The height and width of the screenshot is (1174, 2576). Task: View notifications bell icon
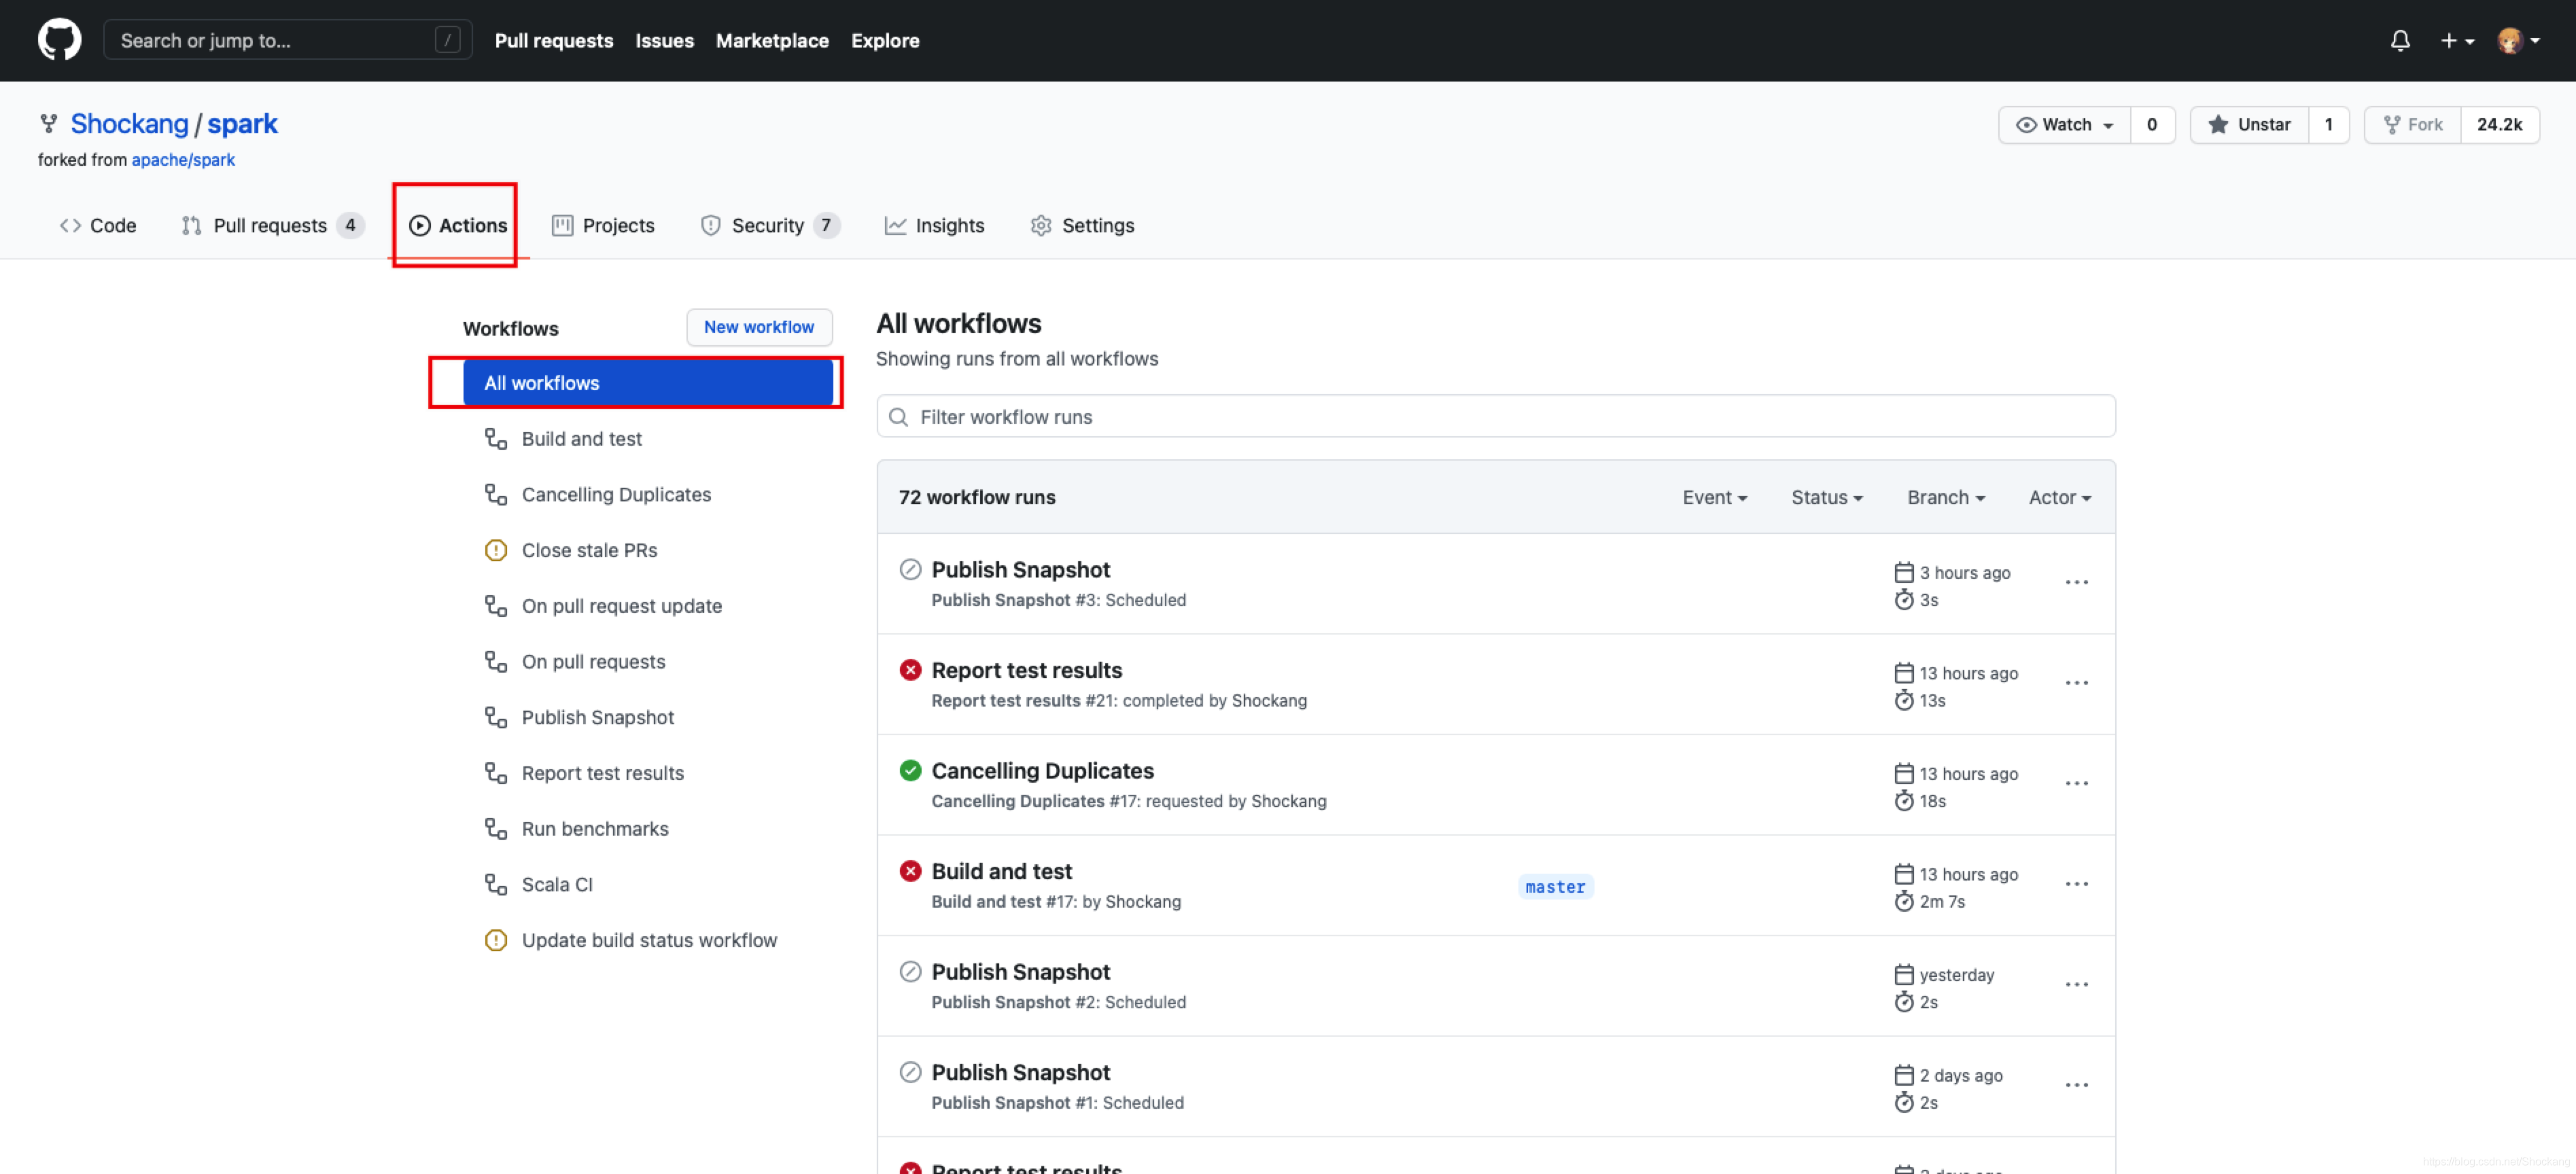pyautogui.click(x=2400, y=40)
